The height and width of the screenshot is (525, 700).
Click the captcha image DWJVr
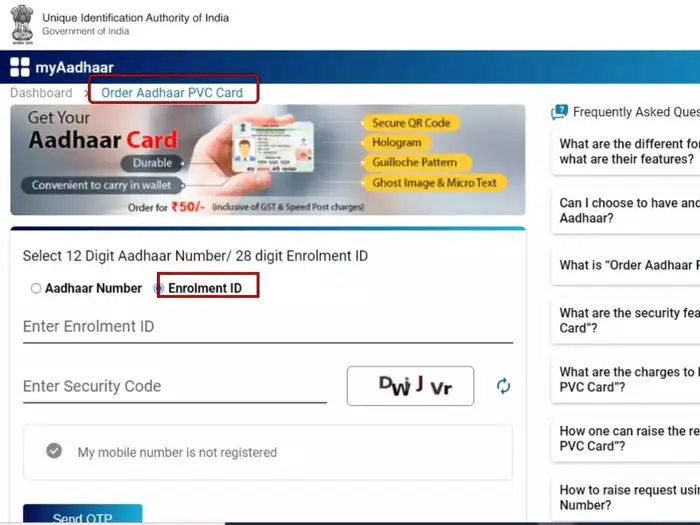[410, 386]
